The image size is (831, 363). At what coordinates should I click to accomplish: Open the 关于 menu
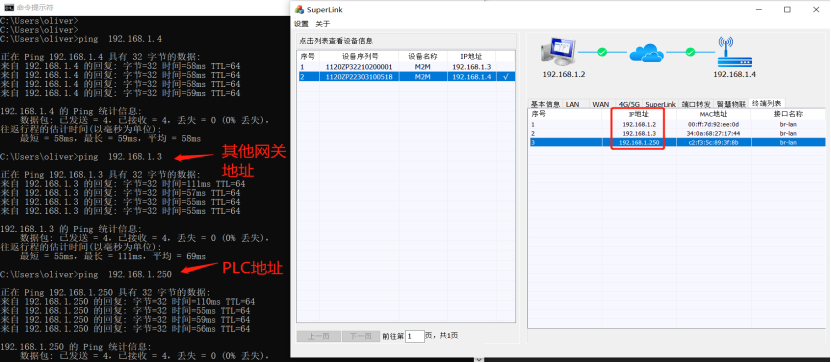[x=322, y=24]
